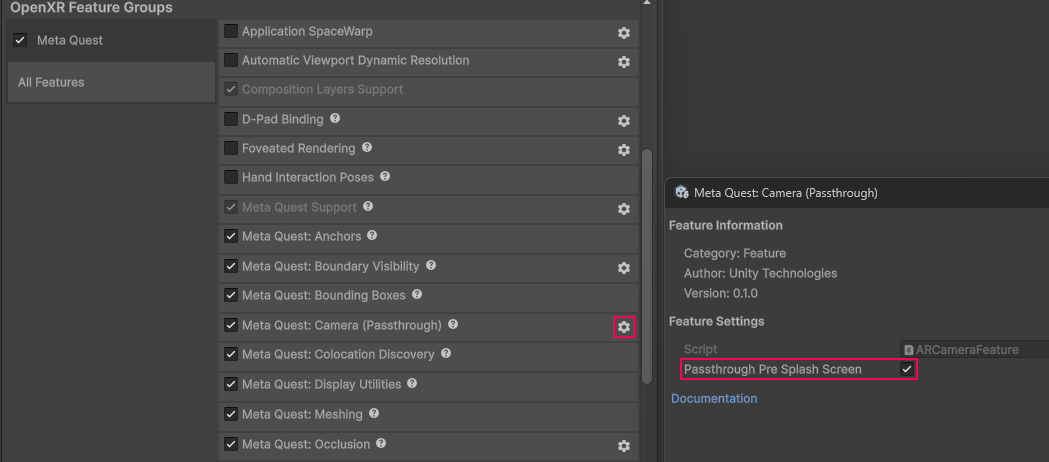The width and height of the screenshot is (1049, 462).
Task: Click the D-Pad Binding gear icon
Action: pos(624,121)
